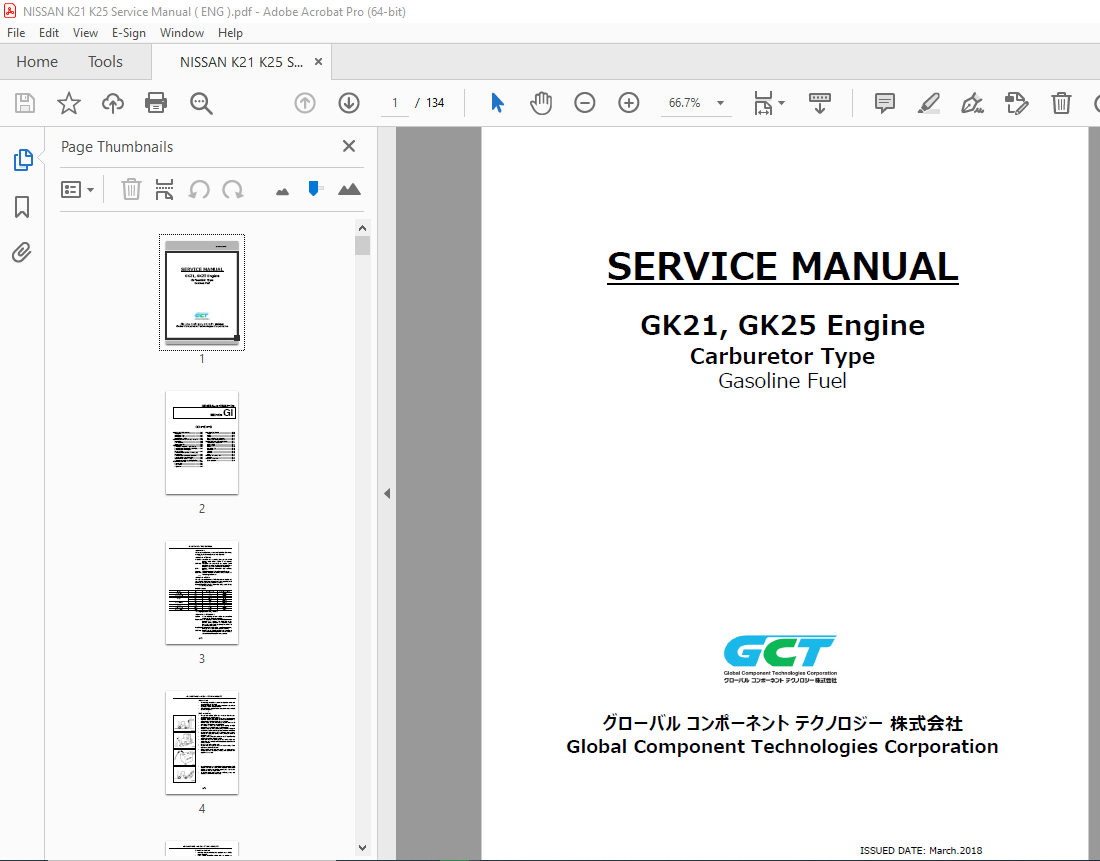Open the Attachments paperclip panel
The width and height of the screenshot is (1100, 861).
tap(22, 253)
